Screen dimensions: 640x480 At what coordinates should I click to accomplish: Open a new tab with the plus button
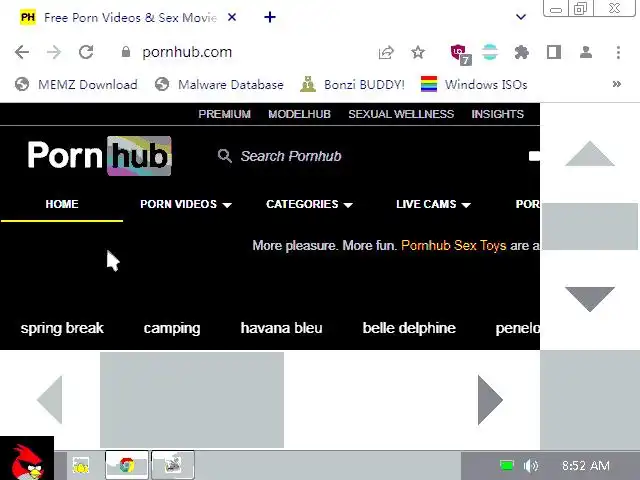coord(270,17)
